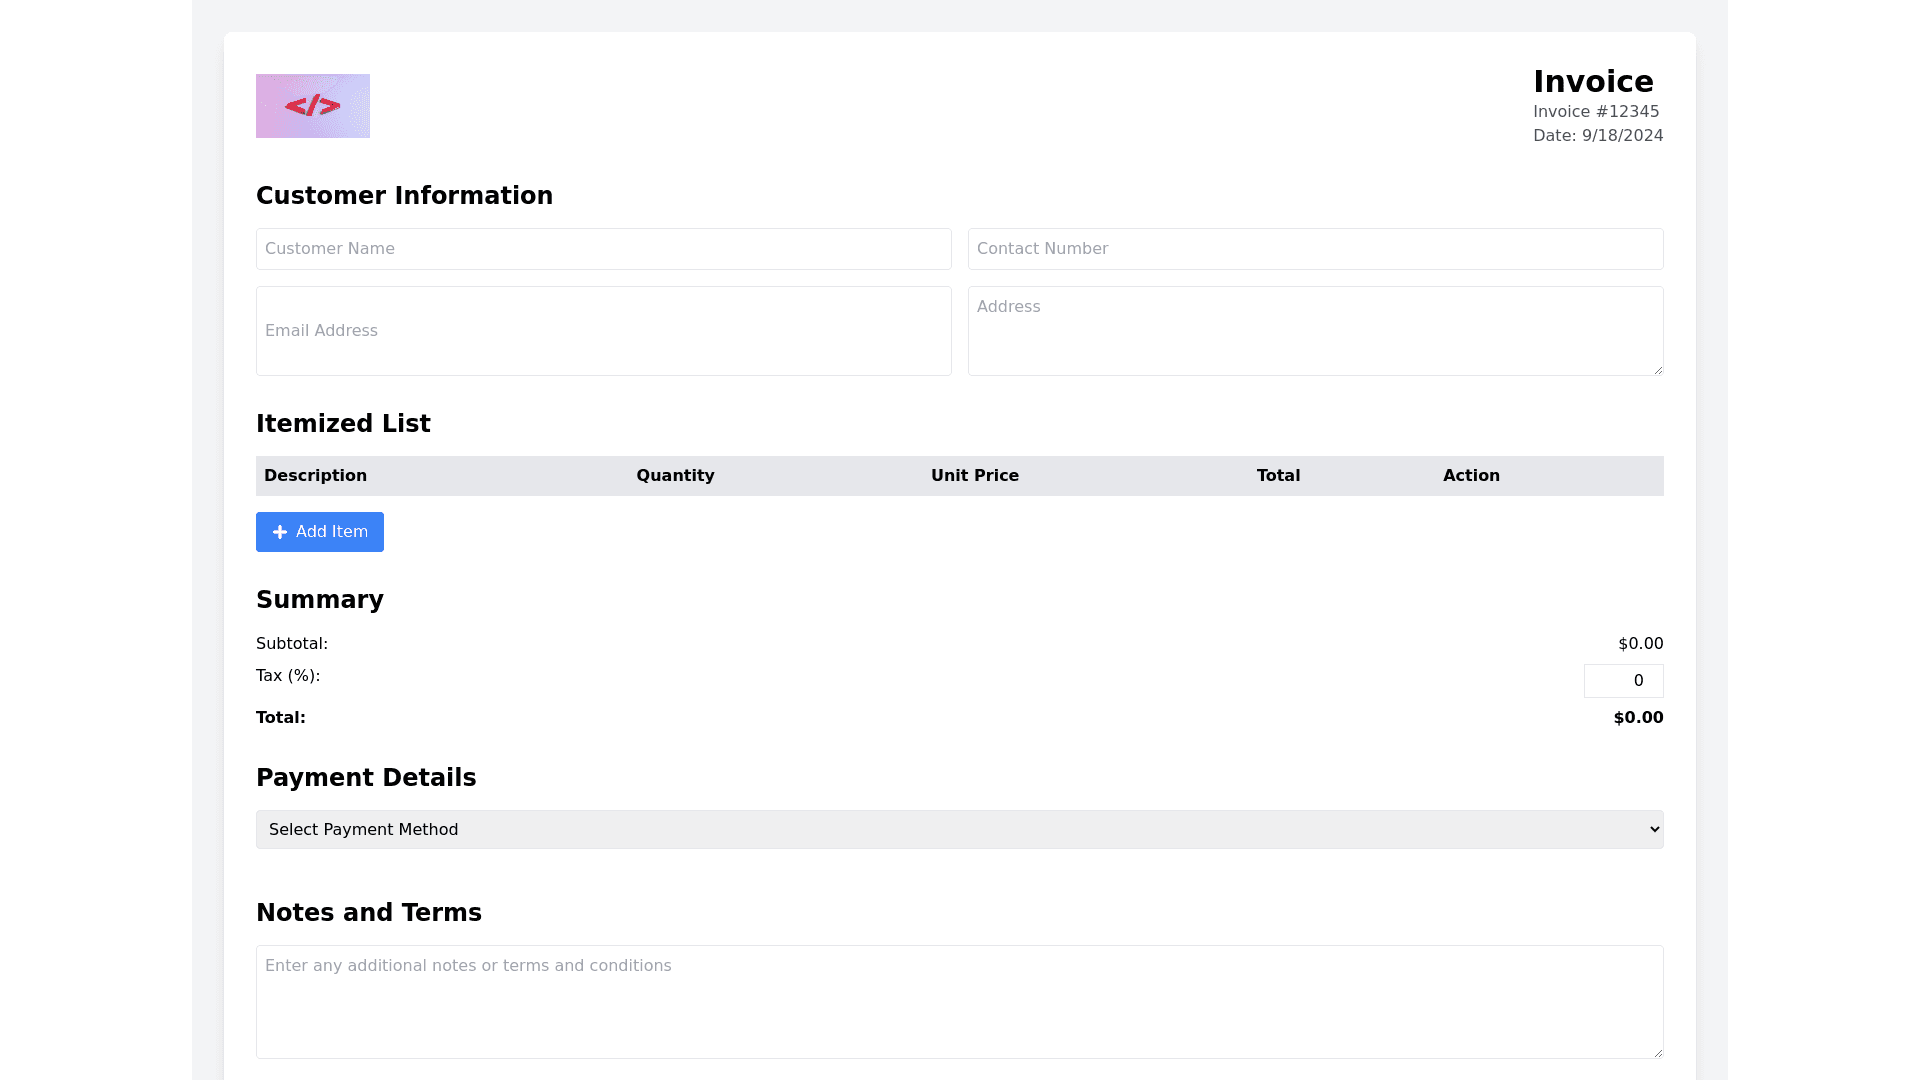Click the Unit Price column header

click(x=974, y=475)
